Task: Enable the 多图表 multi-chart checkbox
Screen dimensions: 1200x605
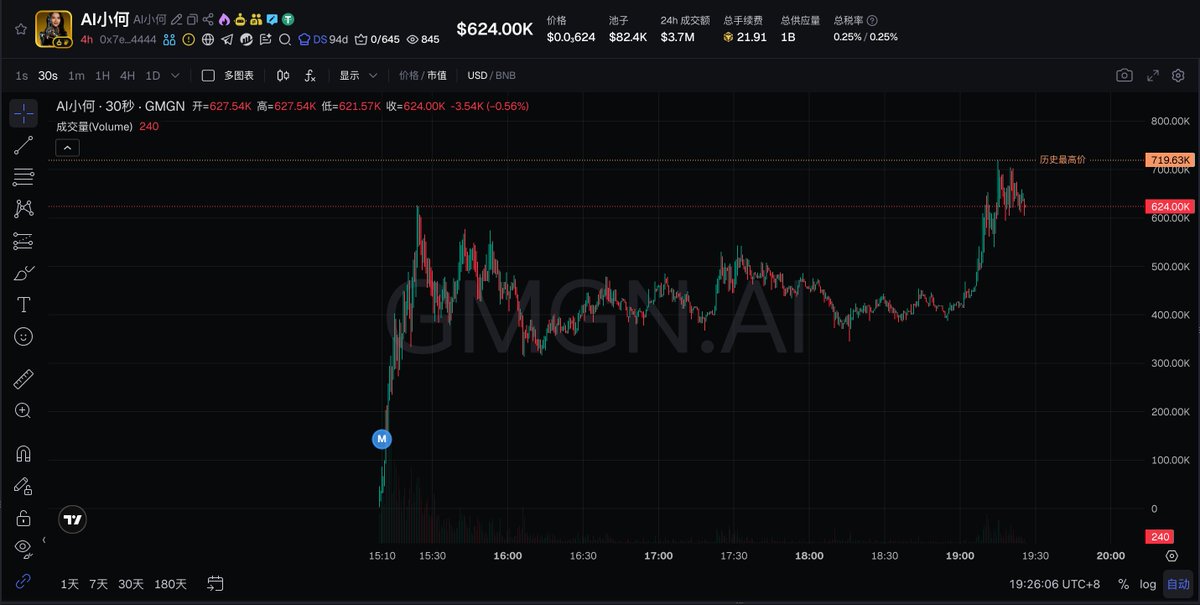Action: [208, 76]
